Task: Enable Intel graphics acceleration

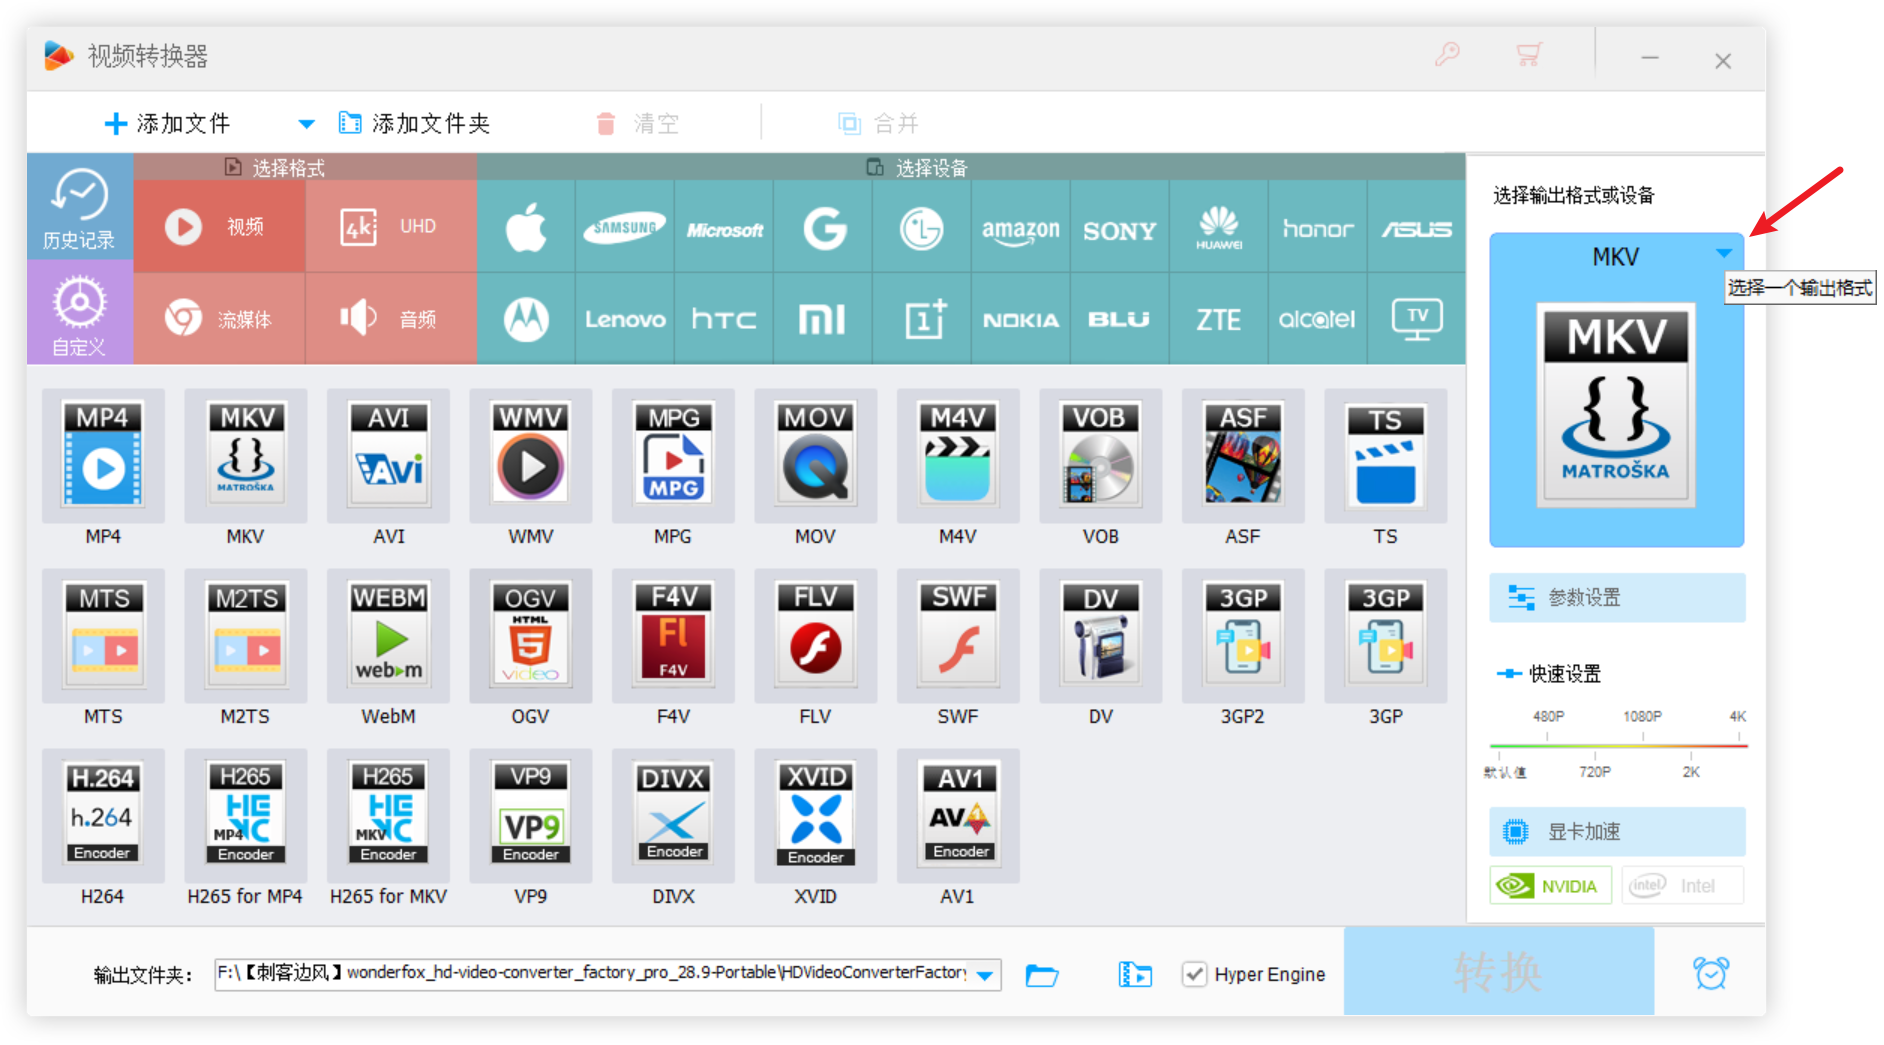Action: [1683, 886]
